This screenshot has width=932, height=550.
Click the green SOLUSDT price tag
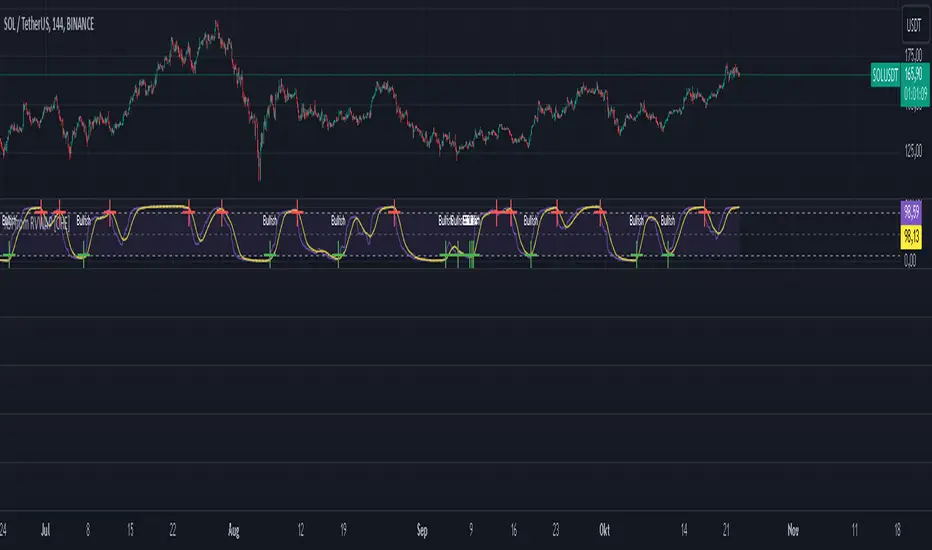(x=885, y=76)
